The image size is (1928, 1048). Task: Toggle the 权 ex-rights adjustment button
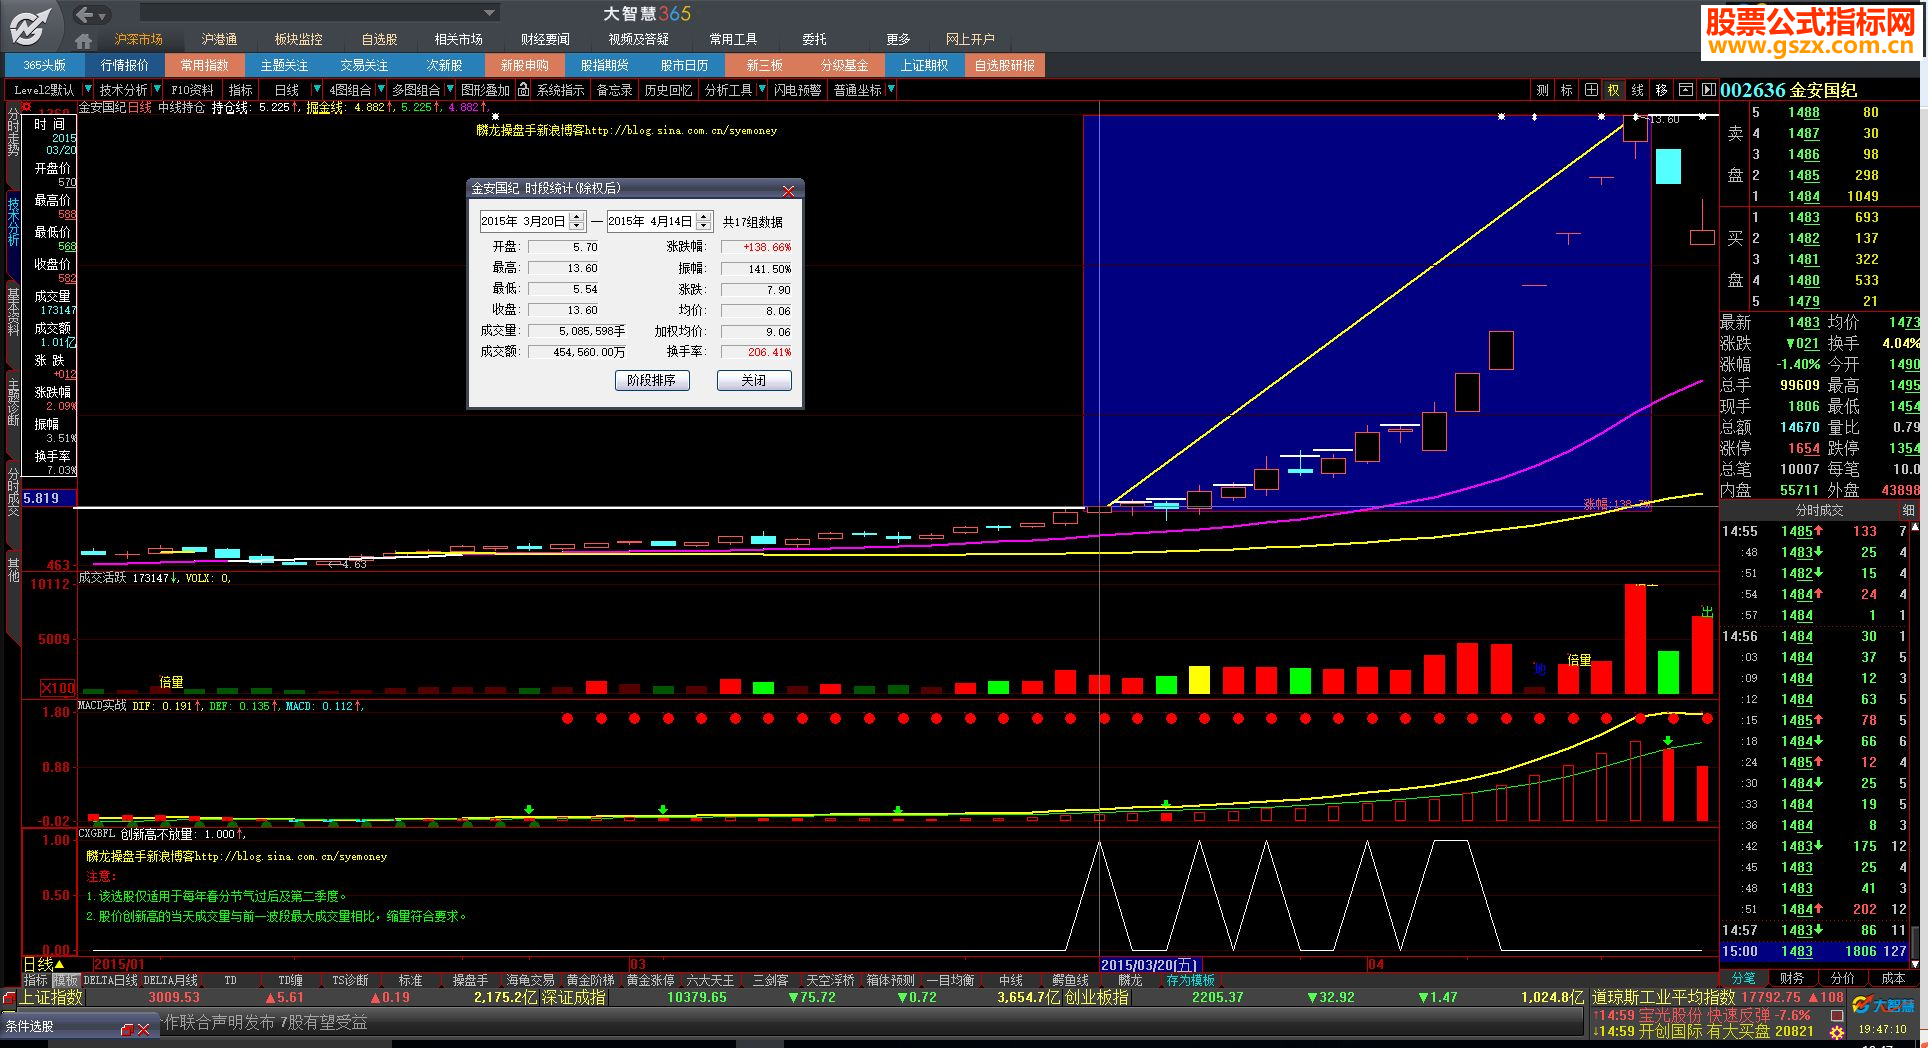click(1613, 90)
